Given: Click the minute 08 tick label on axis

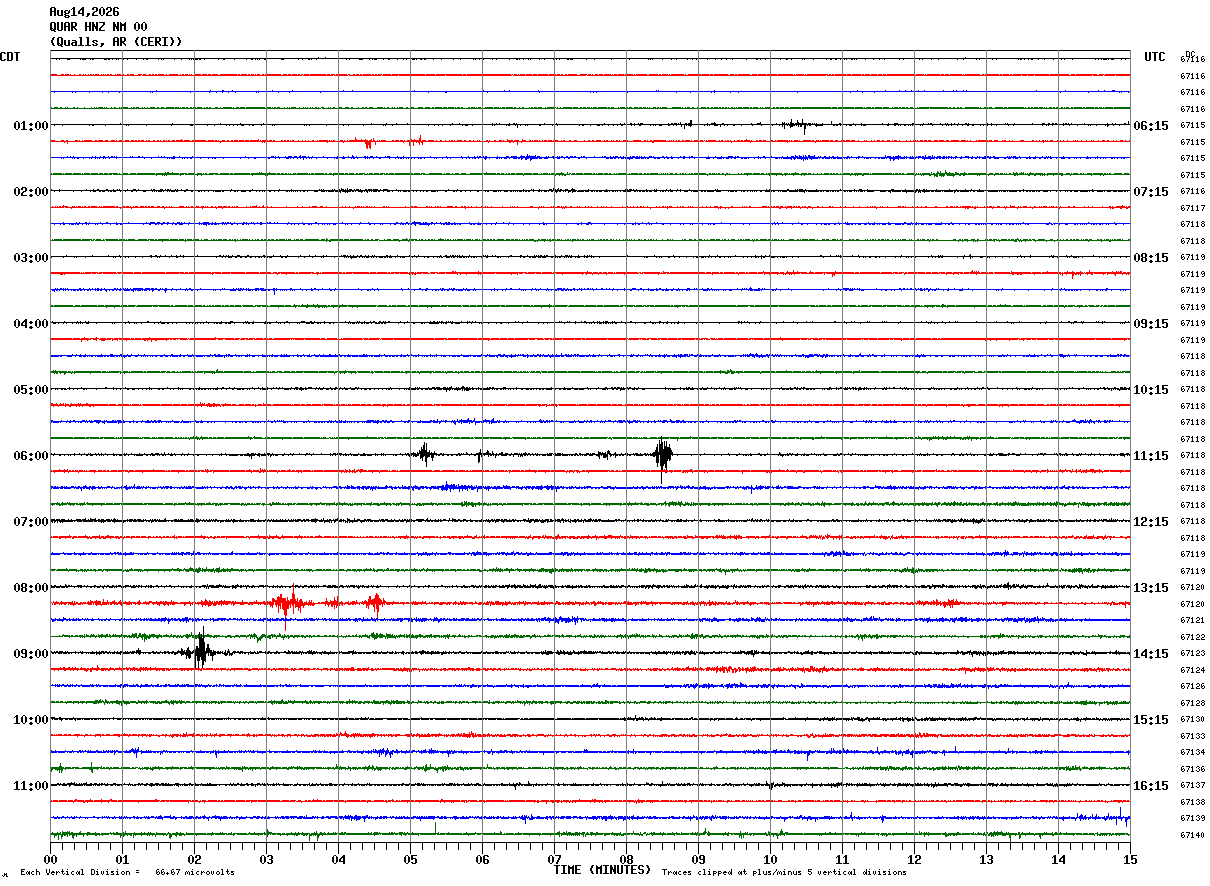Looking at the screenshot, I should click(x=626, y=859).
